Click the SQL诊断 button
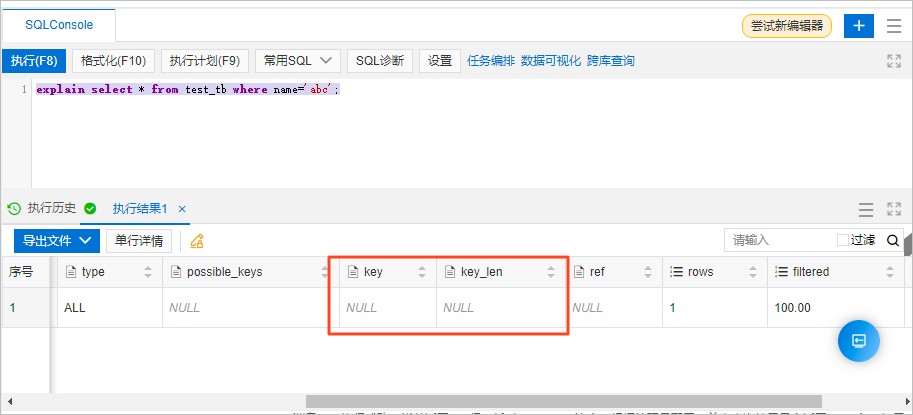The width and height of the screenshot is (913, 415). pos(380,61)
